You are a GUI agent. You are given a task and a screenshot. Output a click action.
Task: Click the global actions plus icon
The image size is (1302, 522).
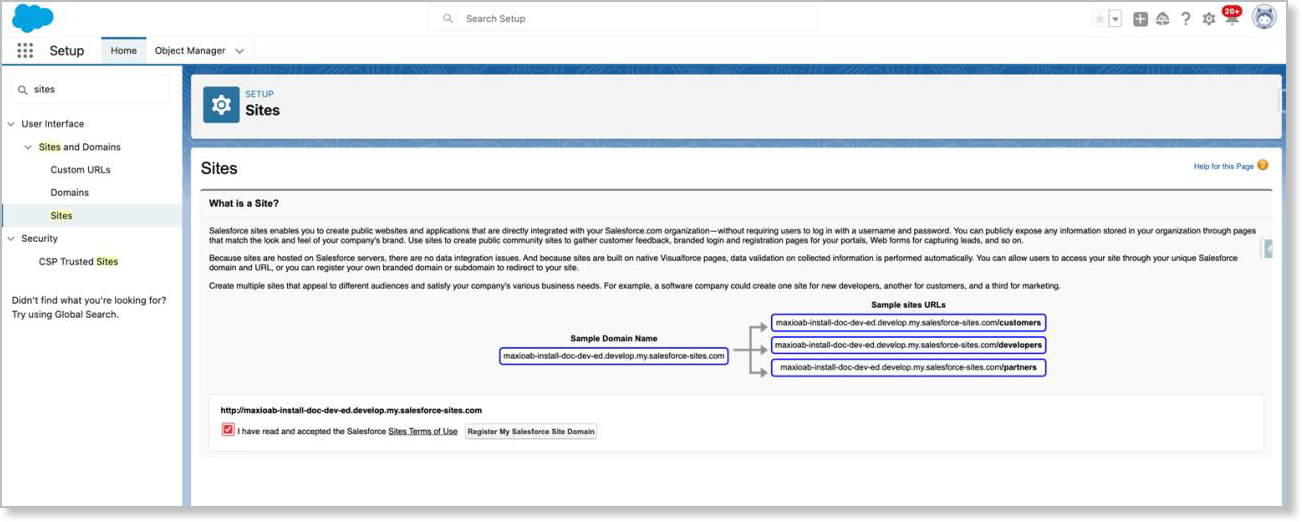point(1140,19)
